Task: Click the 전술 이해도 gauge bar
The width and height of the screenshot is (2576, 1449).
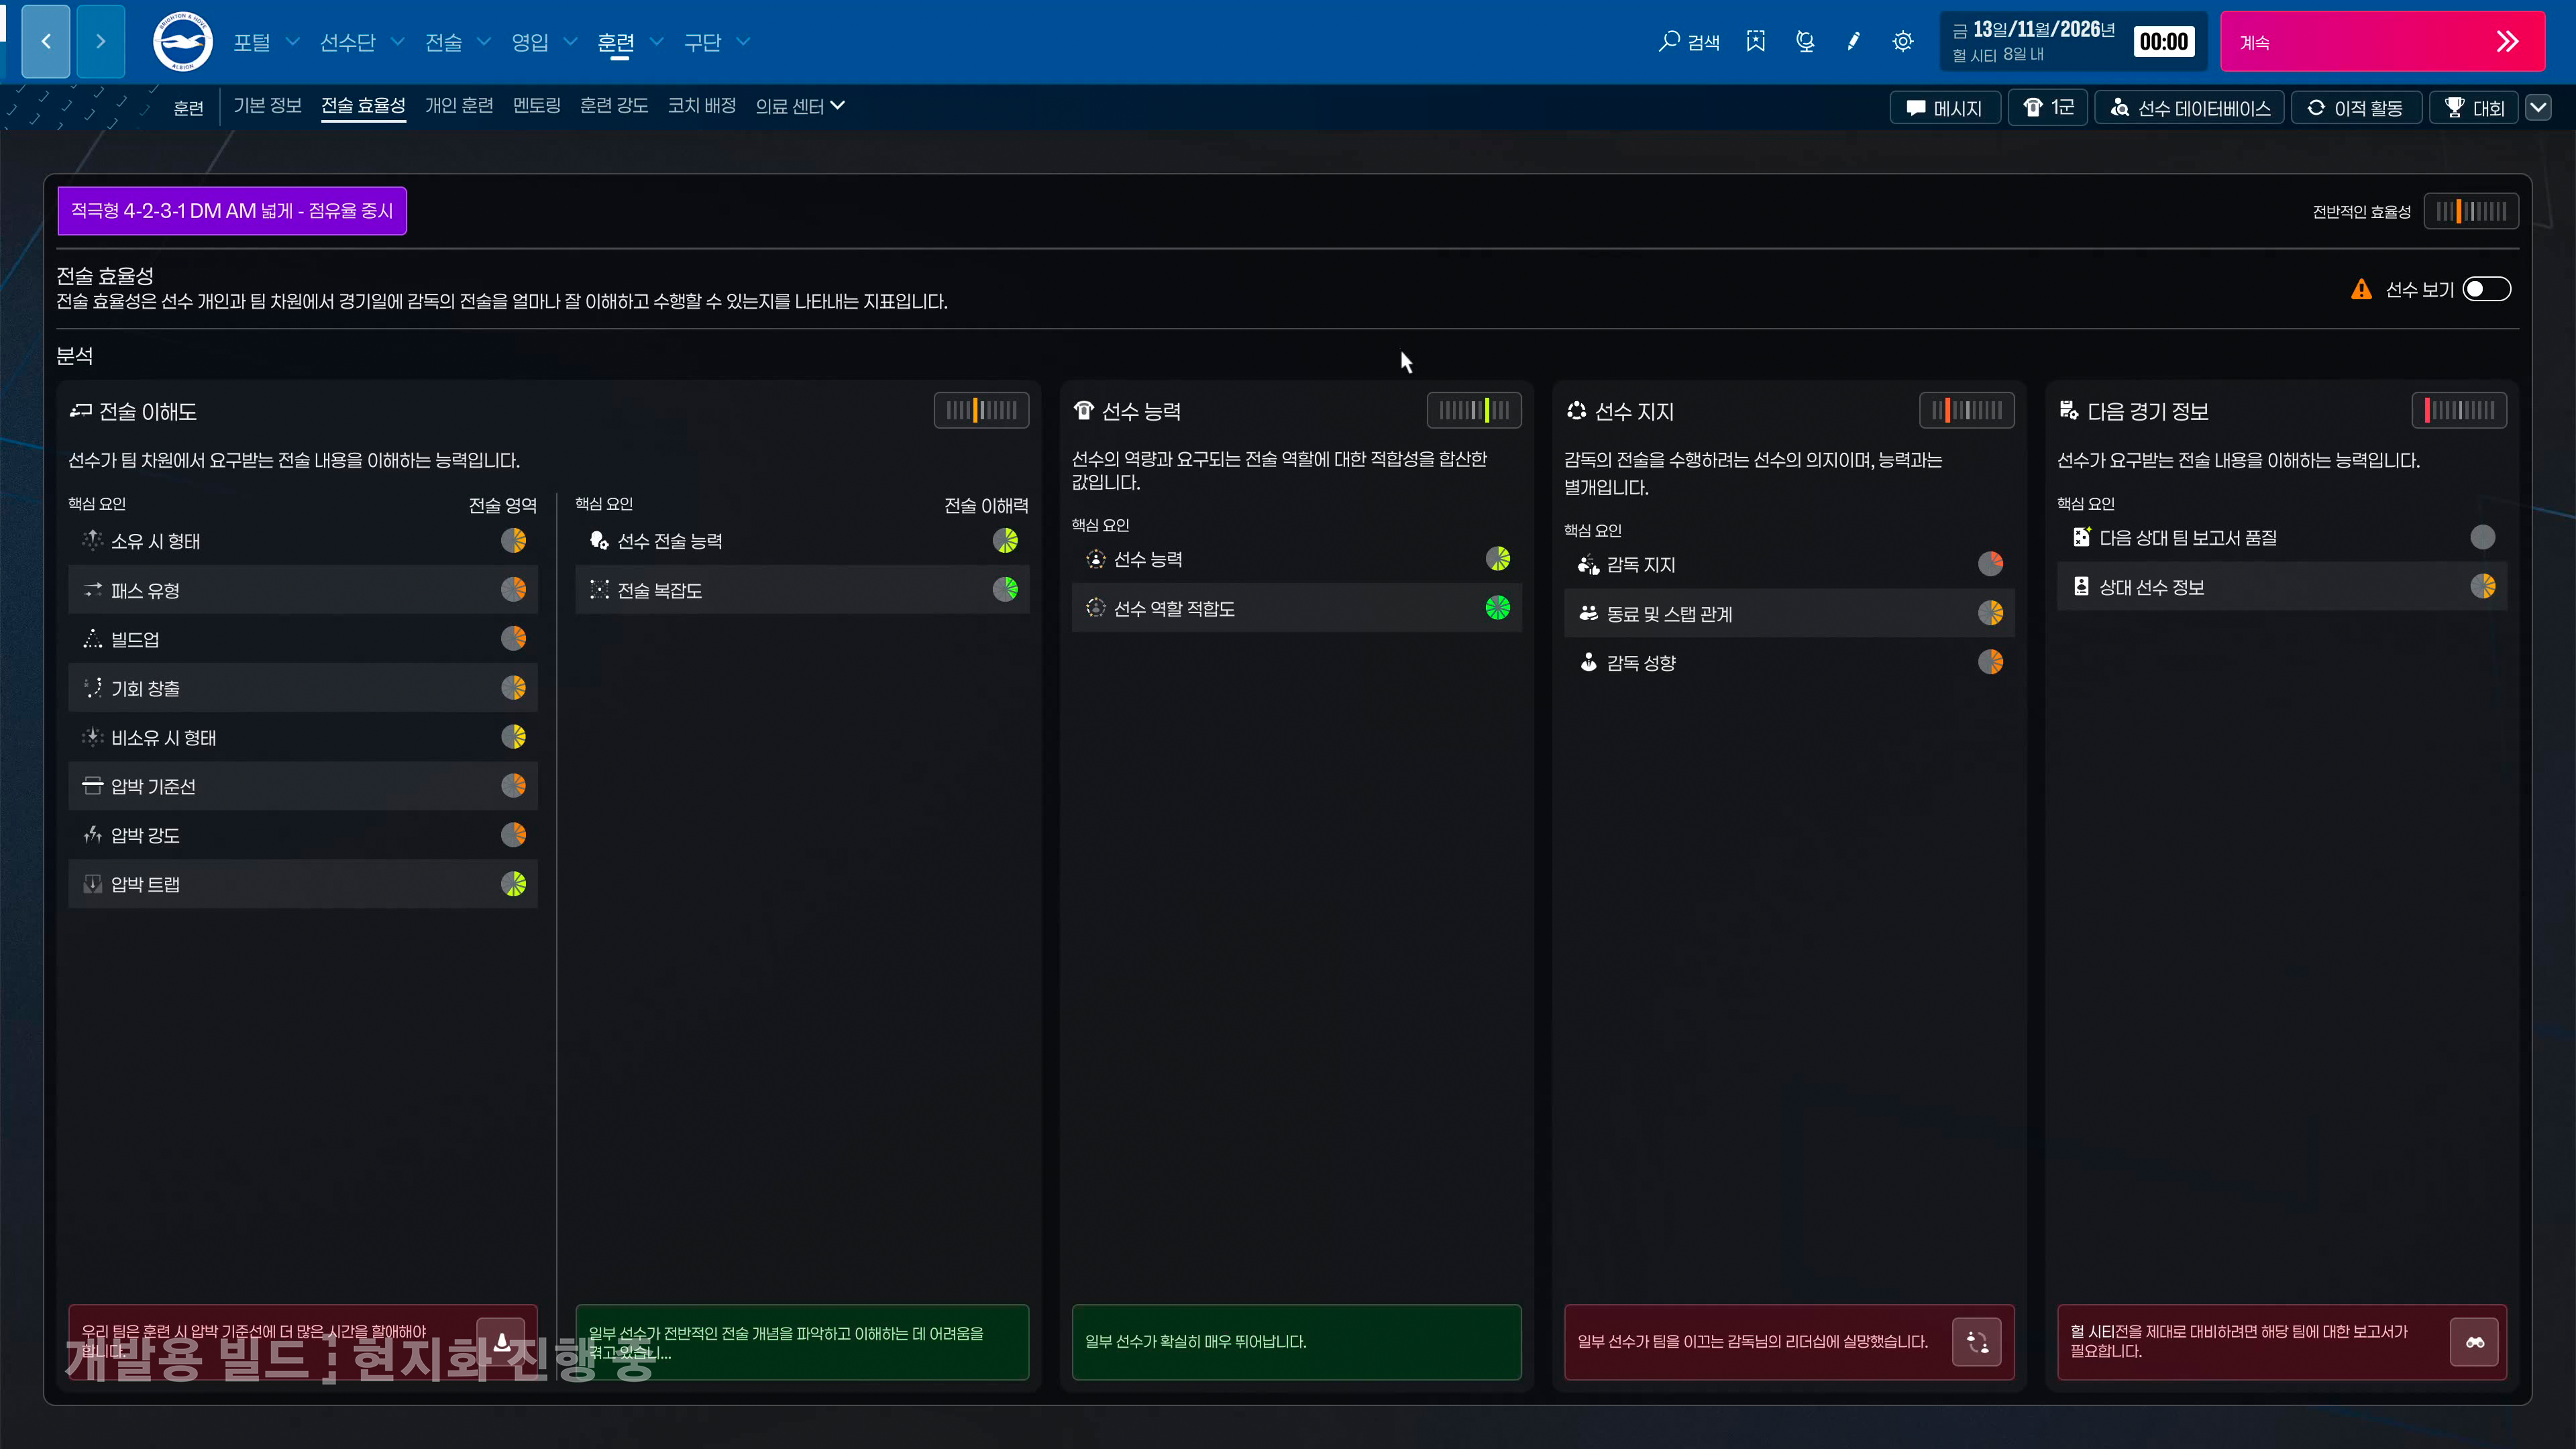Action: pos(981,410)
